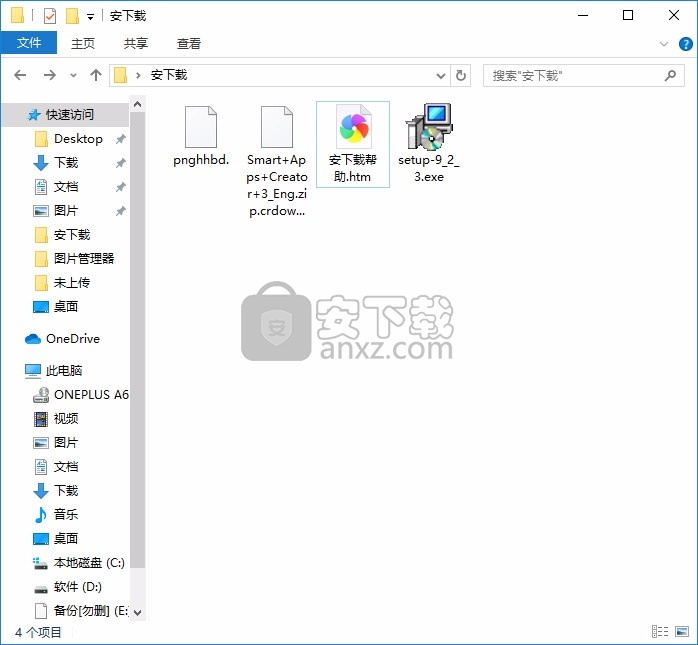Maximize the 安下载 window
Viewport: 698px width, 645px height.
point(628,16)
